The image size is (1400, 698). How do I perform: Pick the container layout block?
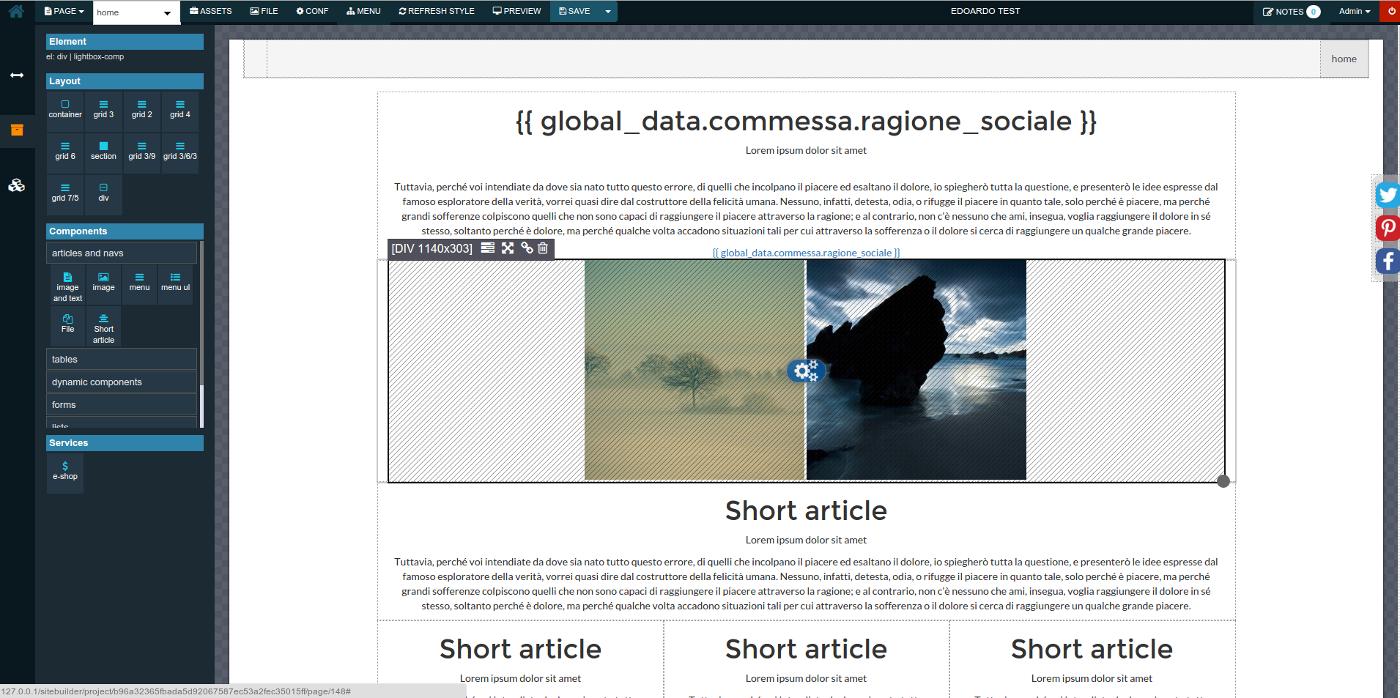(65, 109)
